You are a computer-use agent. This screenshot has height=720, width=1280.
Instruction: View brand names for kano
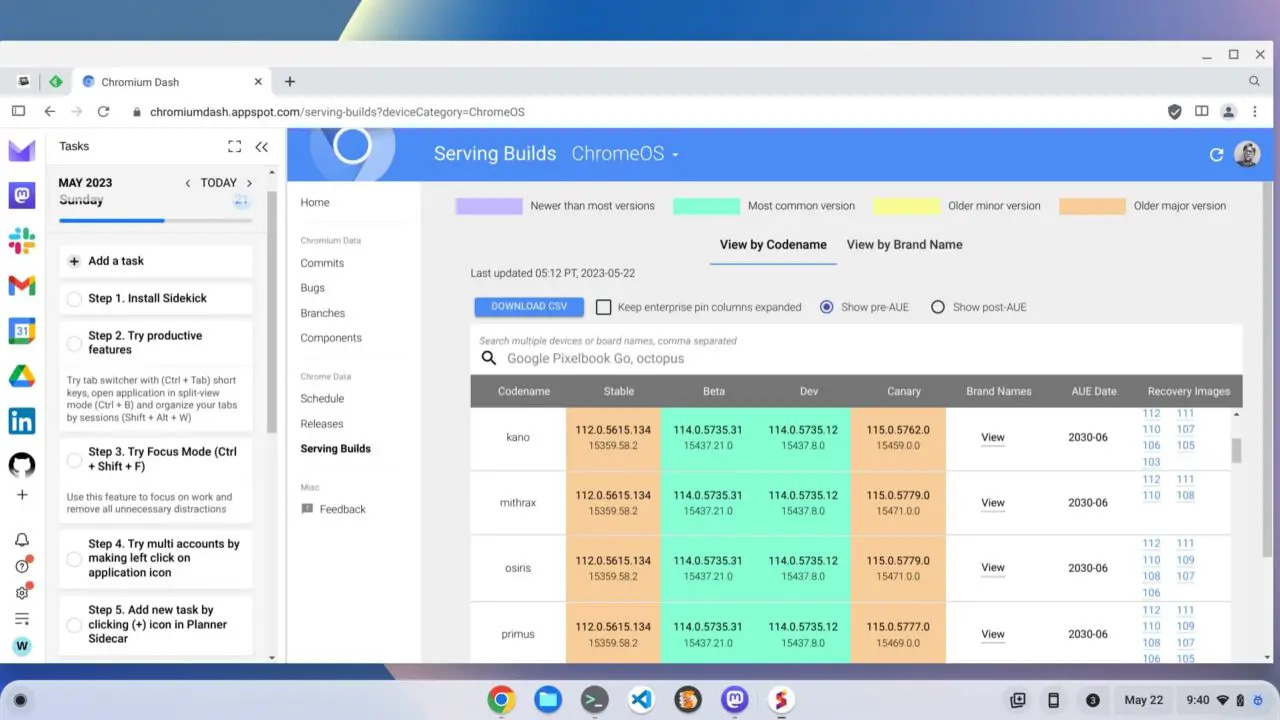click(x=992, y=438)
